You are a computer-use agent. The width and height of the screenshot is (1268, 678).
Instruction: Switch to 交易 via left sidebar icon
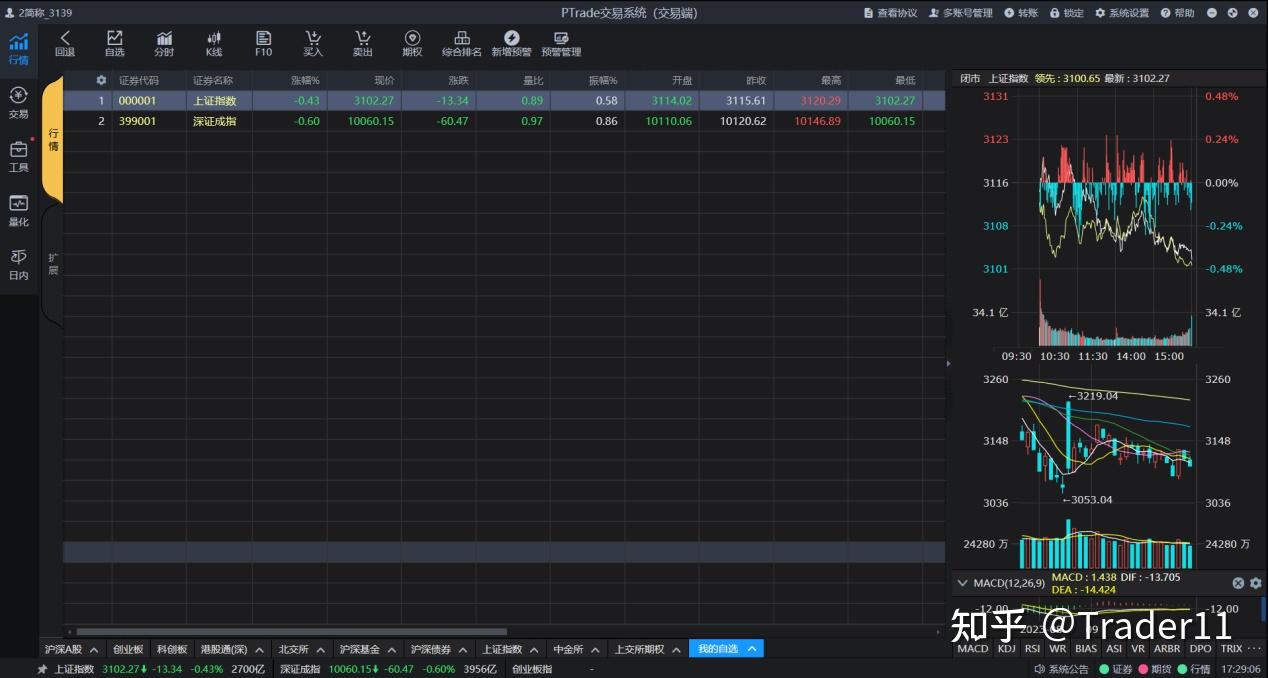click(x=18, y=101)
